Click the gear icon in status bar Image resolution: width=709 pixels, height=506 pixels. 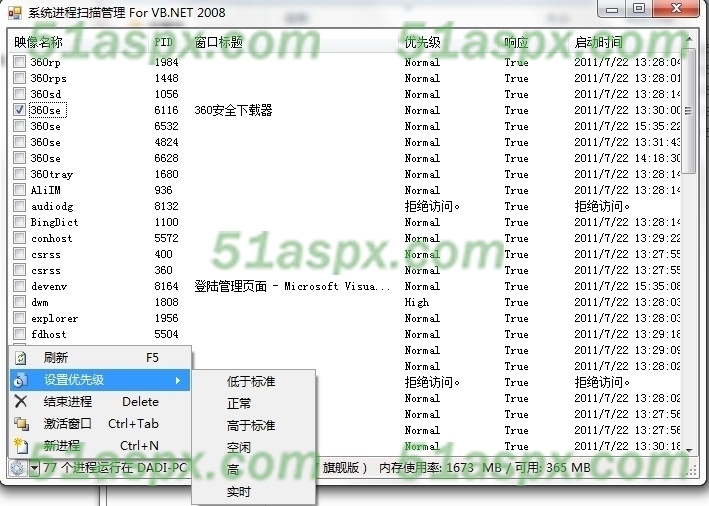(x=18, y=468)
